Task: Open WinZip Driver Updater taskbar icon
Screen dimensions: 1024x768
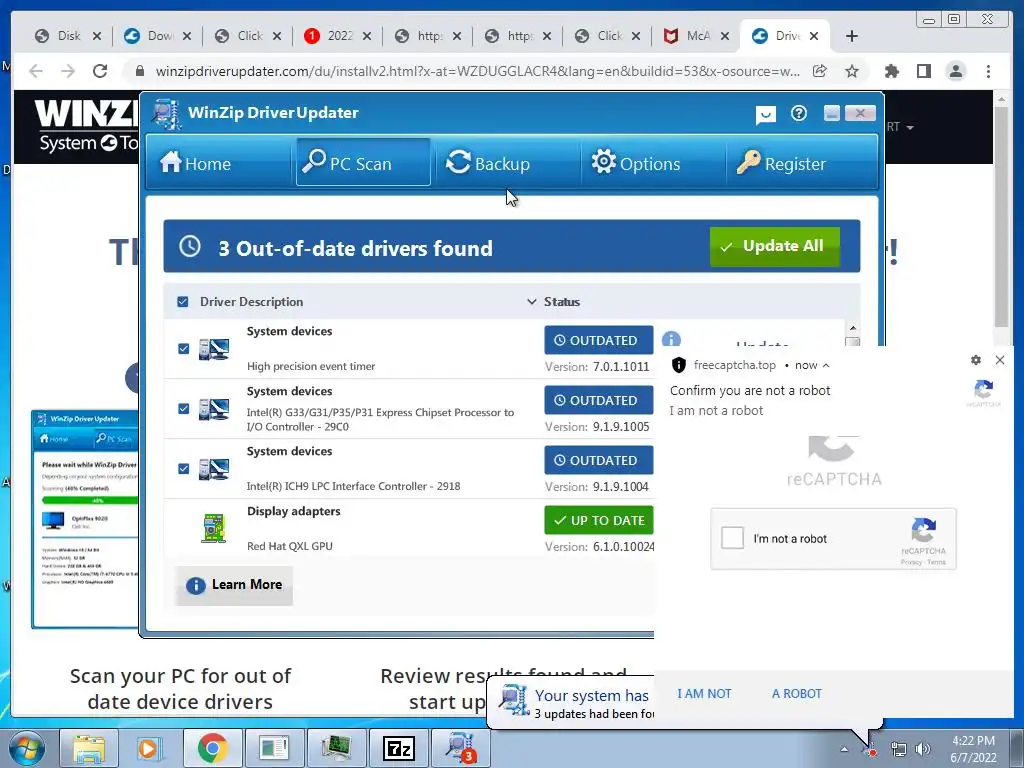Action: click(460, 748)
